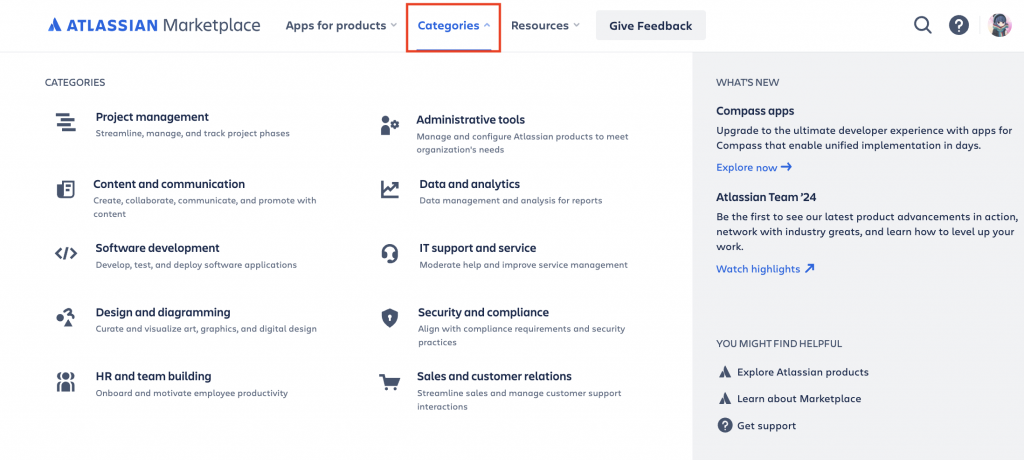Click the Project management category icon
The image size is (1024, 460).
pos(66,123)
